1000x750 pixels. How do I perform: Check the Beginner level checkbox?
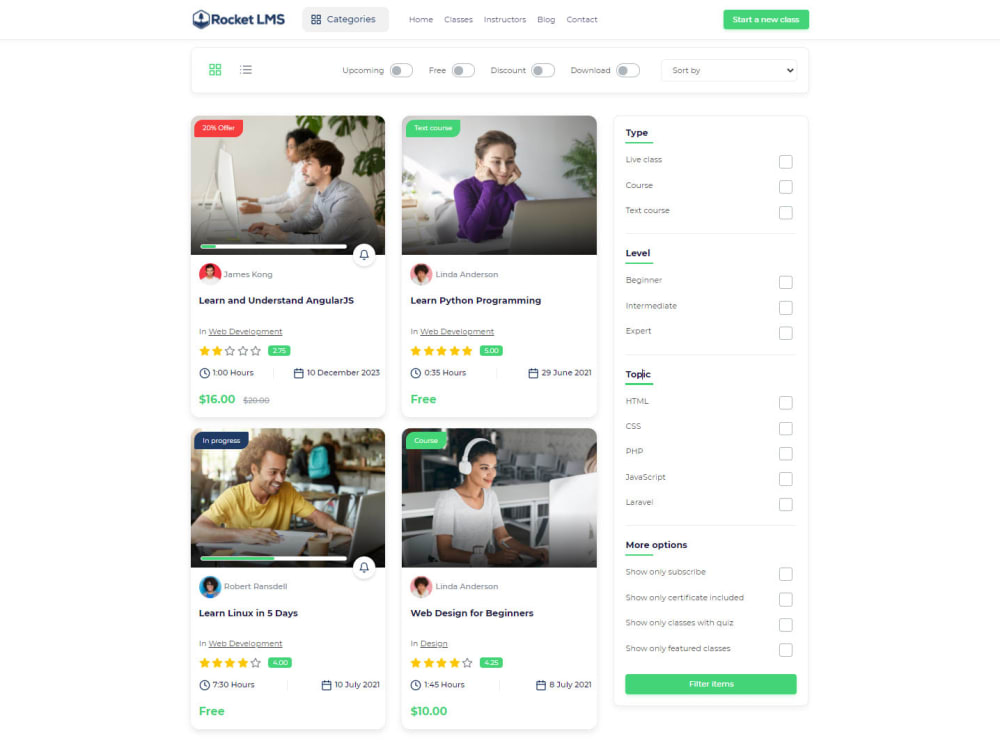785,282
